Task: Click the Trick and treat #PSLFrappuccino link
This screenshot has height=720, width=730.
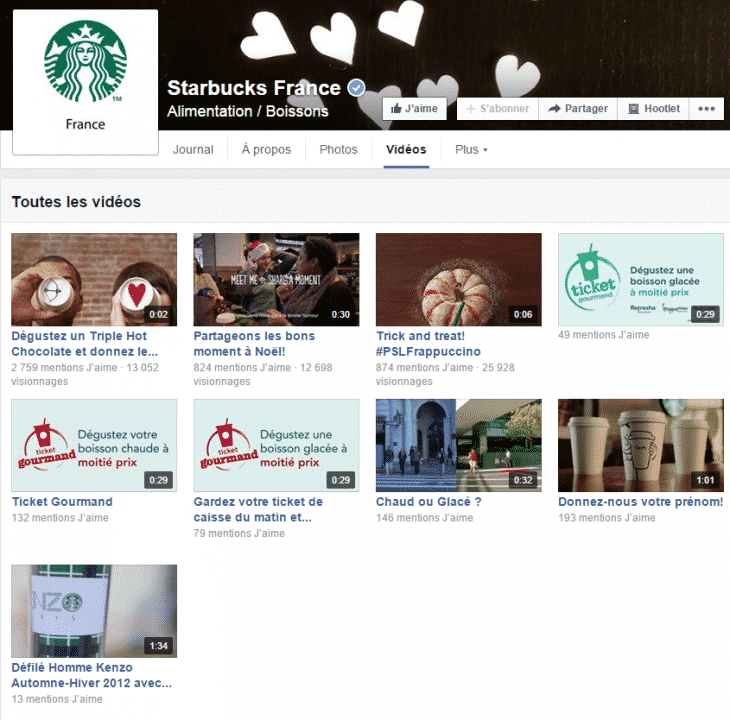Action: tap(428, 344)
